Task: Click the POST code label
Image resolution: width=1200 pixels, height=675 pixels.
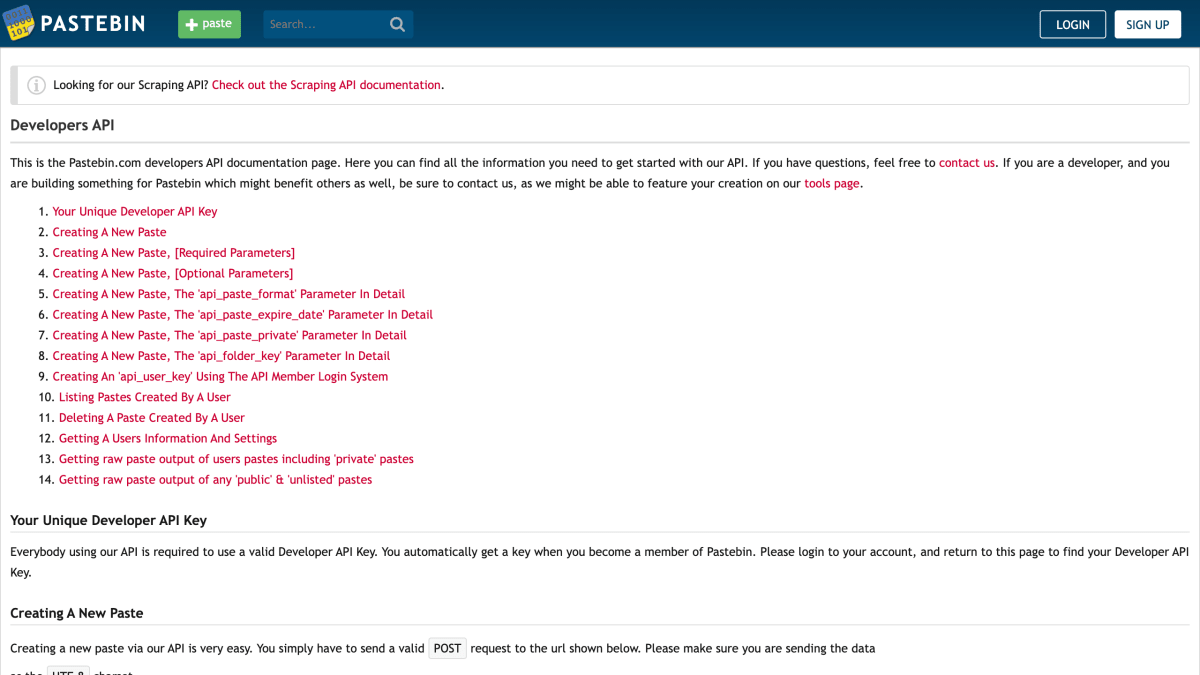Action: pyautogui.click(x=447, y=648)
